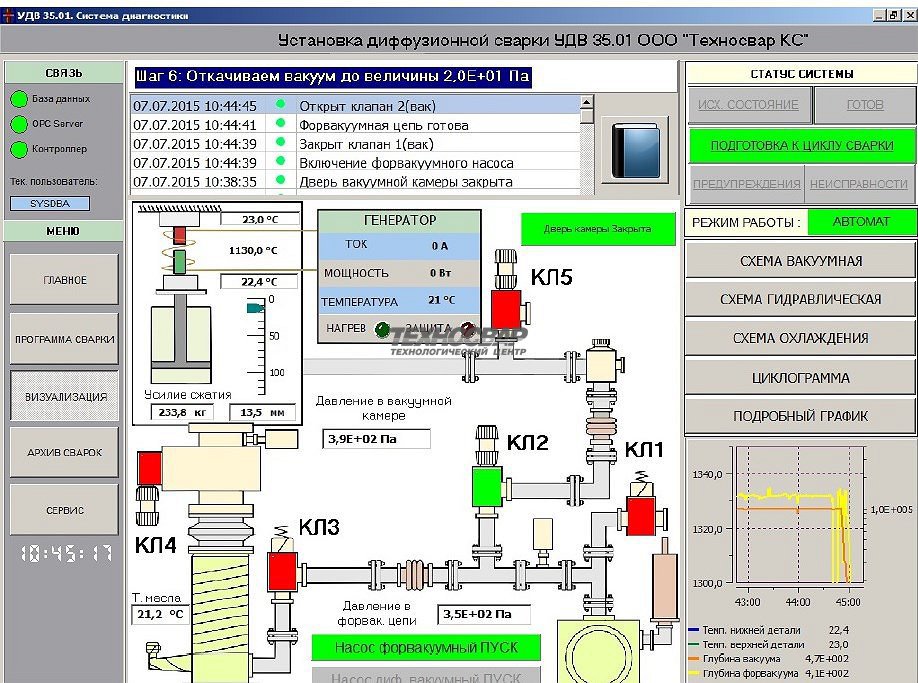This screenshot has height=683, width=918.
Task: Click compression force value 233,8 кг
Action: coord(182,412)
